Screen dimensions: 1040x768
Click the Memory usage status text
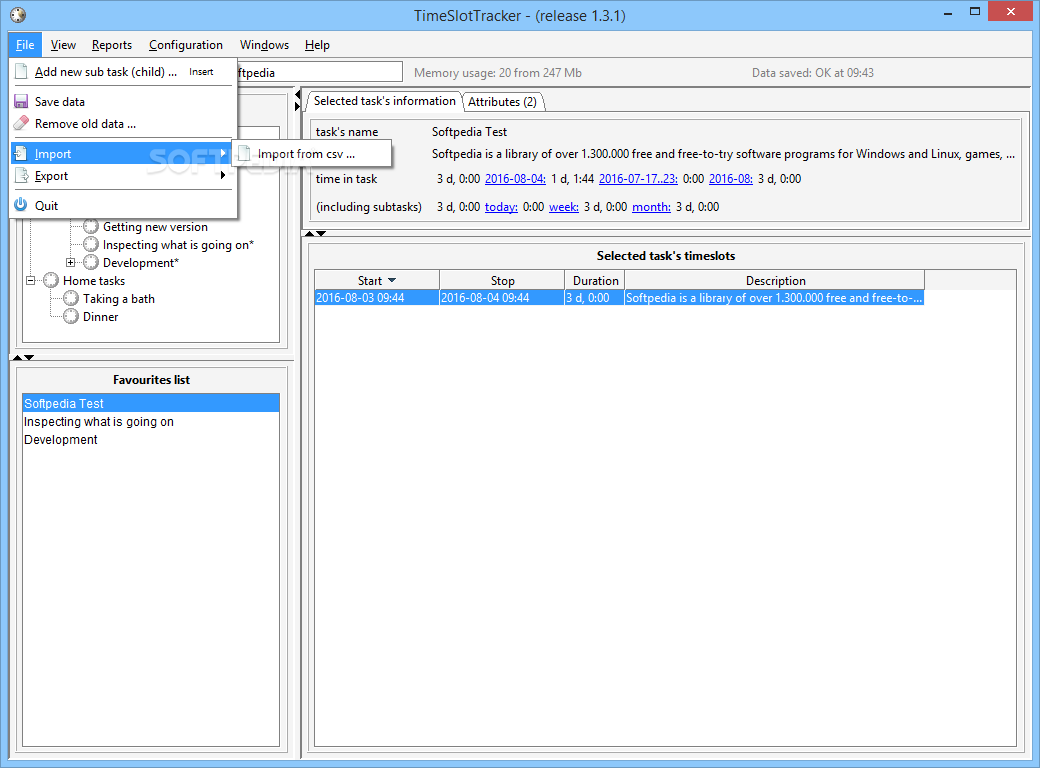click(x=497, y=72)
